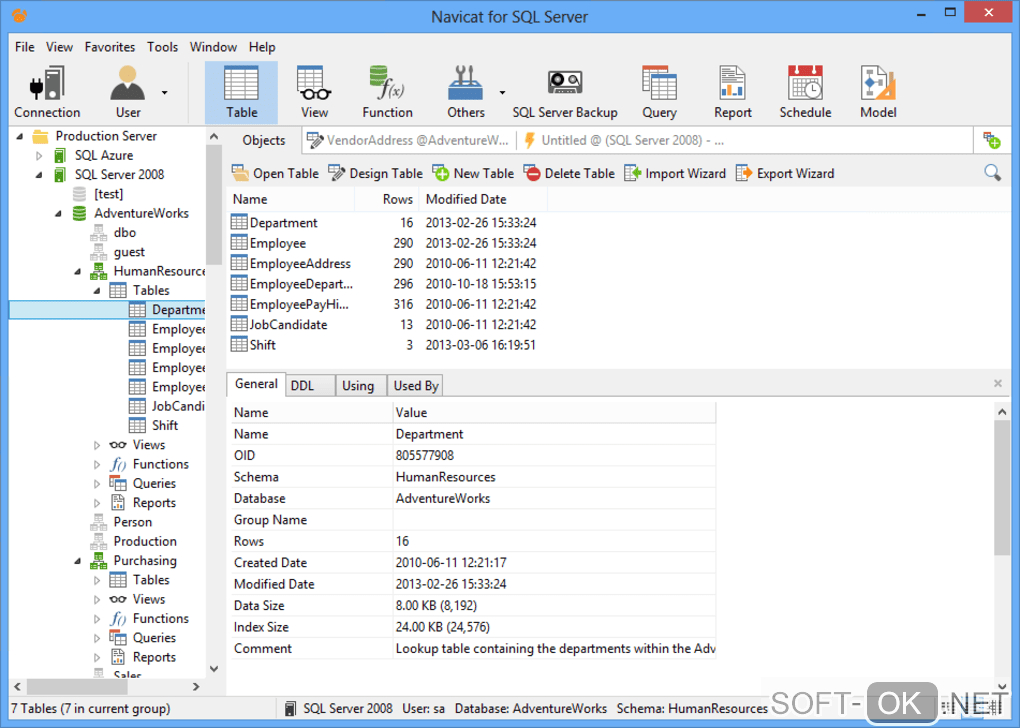Click Department table icon in object list

239,222
